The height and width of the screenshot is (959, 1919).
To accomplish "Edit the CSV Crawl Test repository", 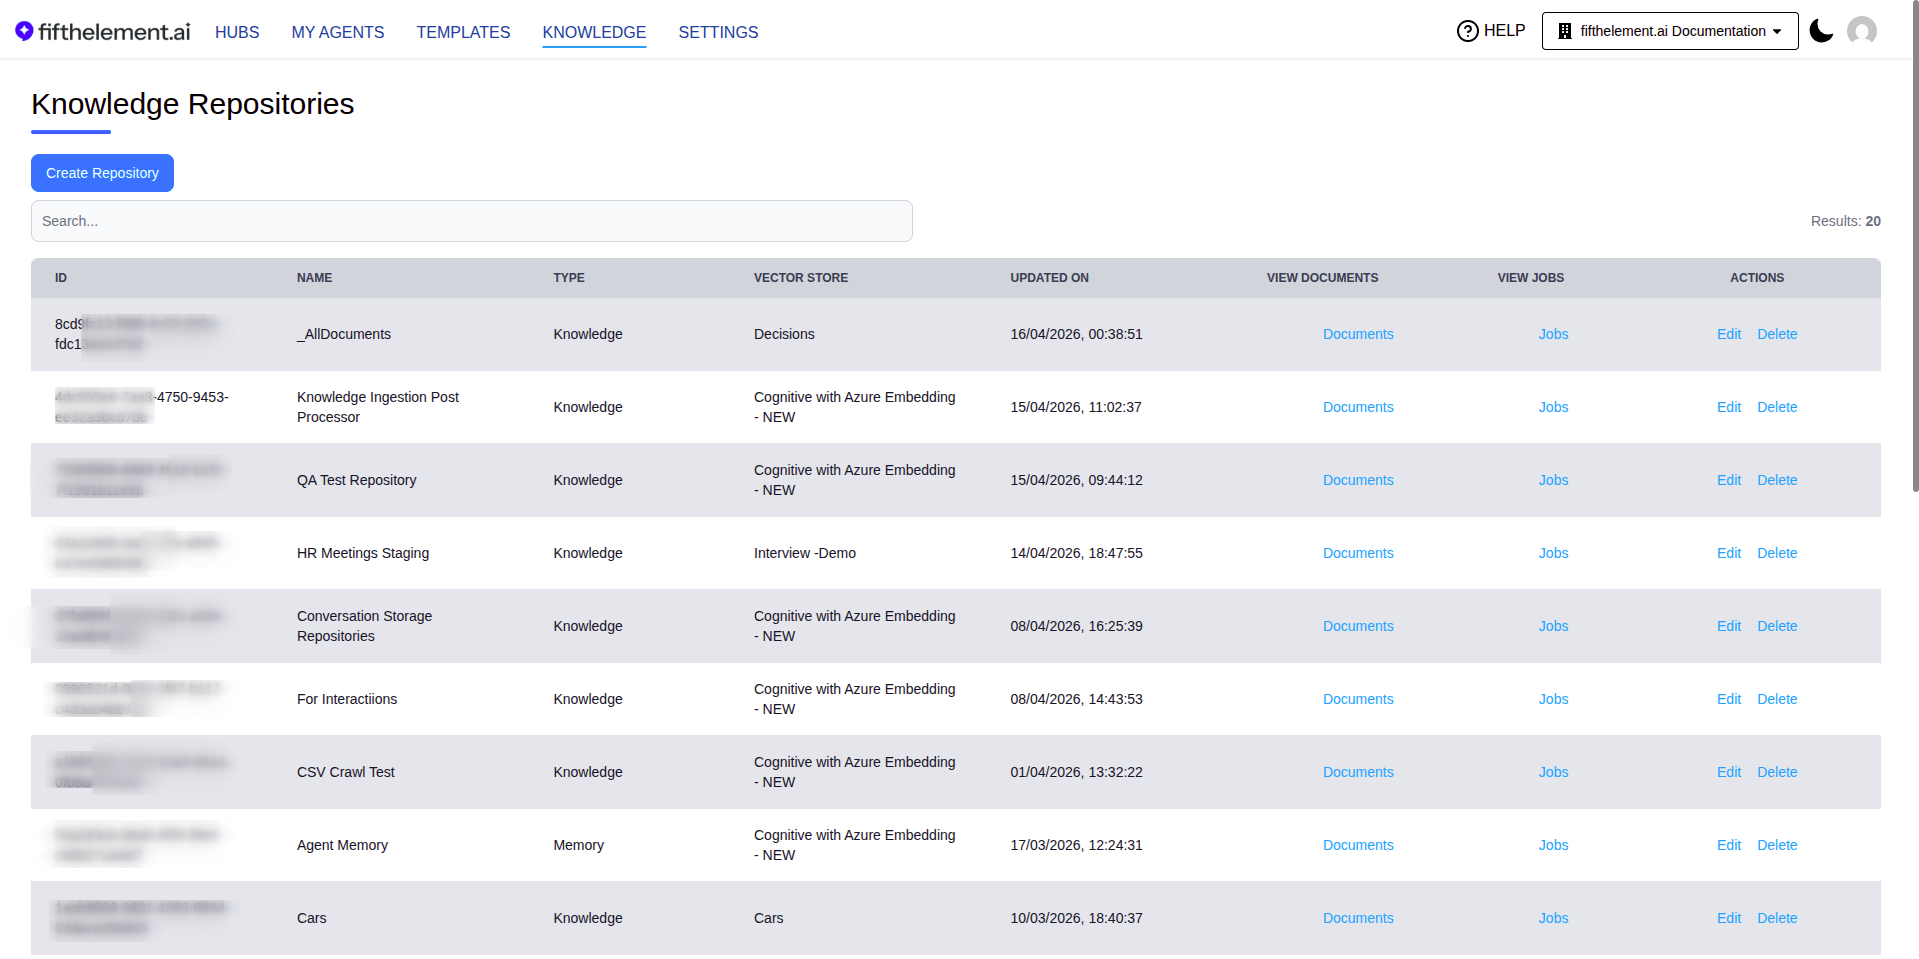I will point(1729,772).
